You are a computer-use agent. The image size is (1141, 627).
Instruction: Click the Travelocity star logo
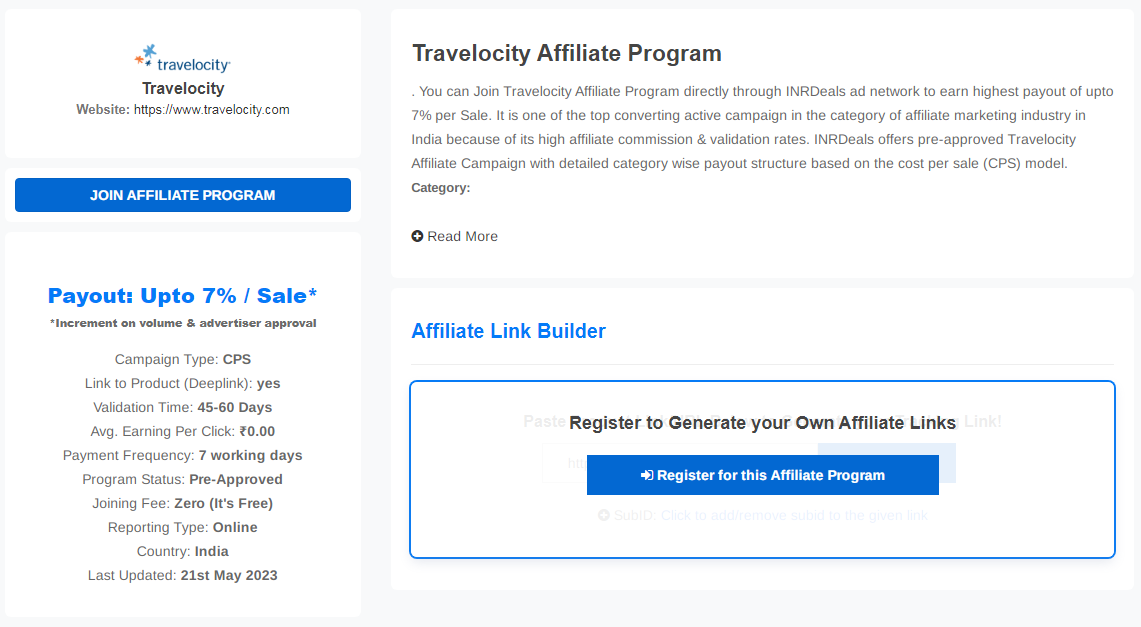tap(146, 56)
